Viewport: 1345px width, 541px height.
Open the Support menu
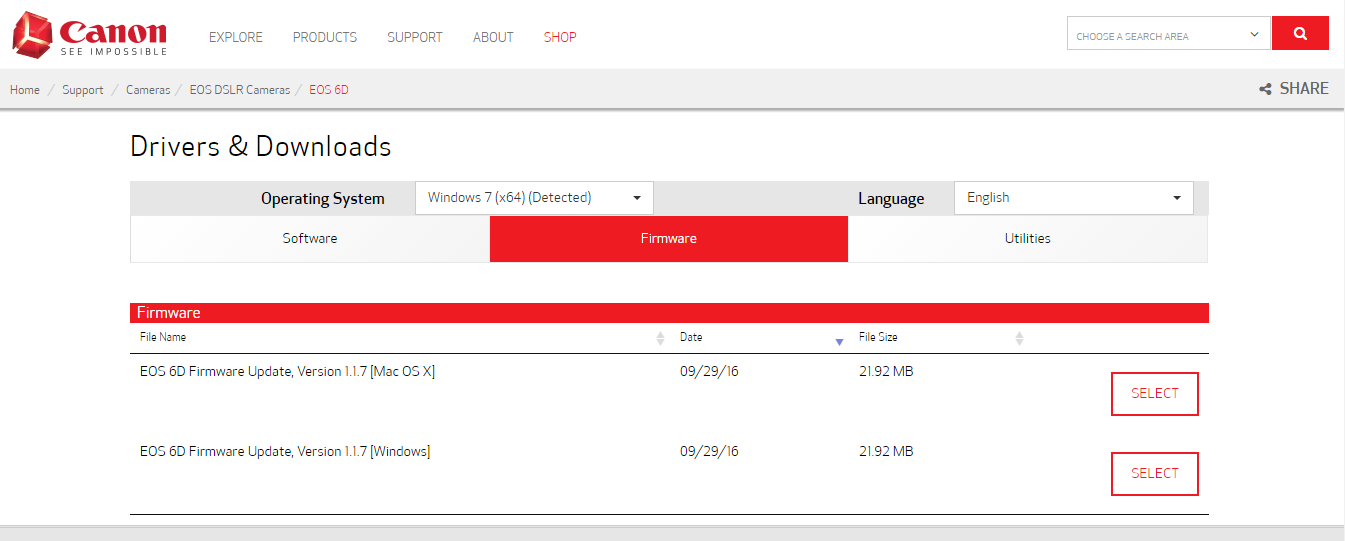415,37
